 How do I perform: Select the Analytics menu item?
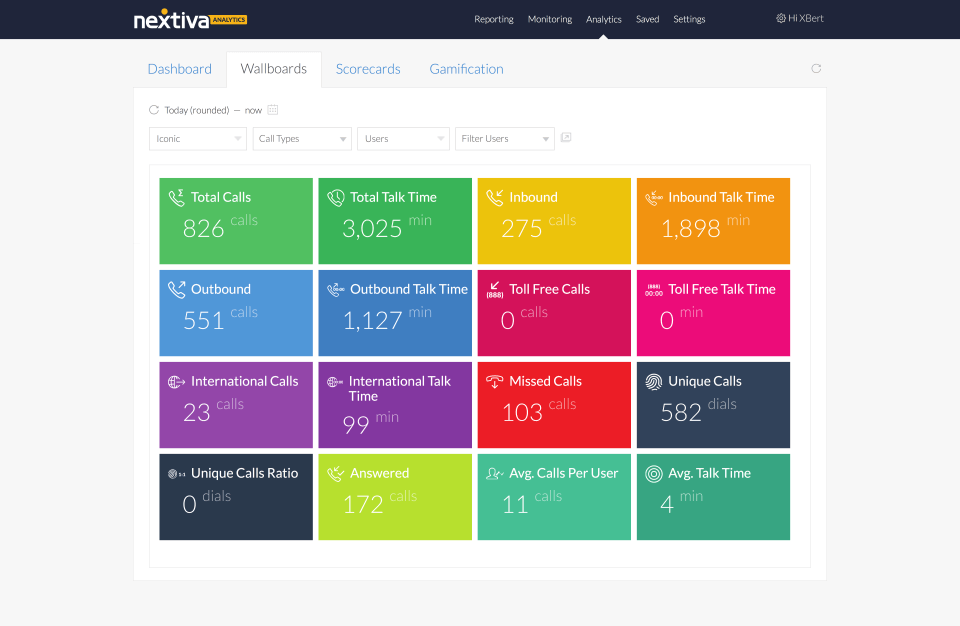(x=604, y=19)
